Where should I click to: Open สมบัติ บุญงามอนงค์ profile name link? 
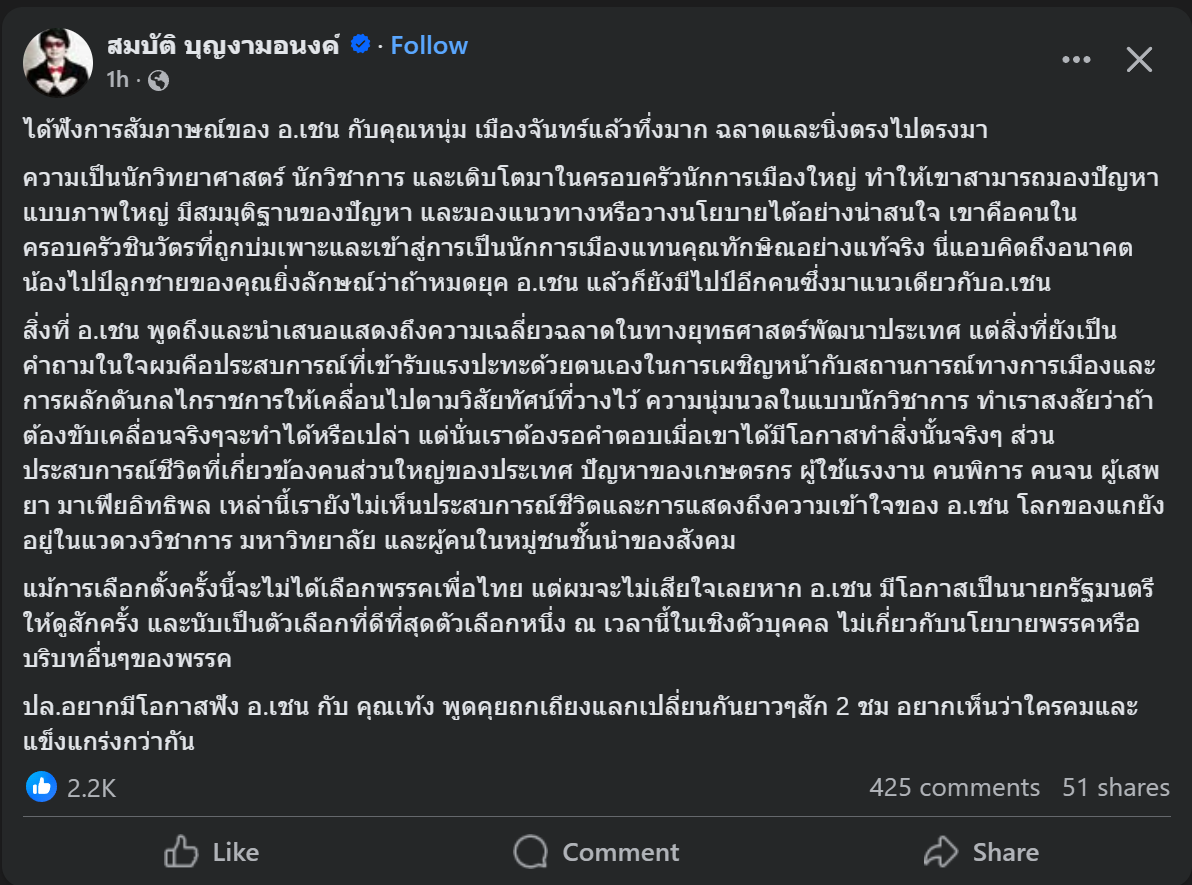(223, 45)
